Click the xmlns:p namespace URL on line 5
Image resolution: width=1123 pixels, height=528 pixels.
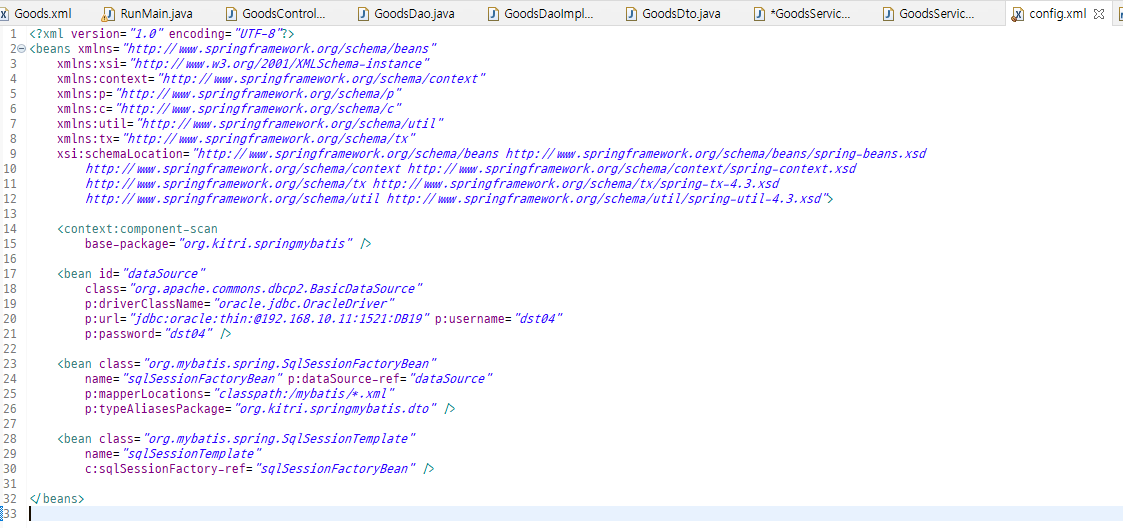258,95
